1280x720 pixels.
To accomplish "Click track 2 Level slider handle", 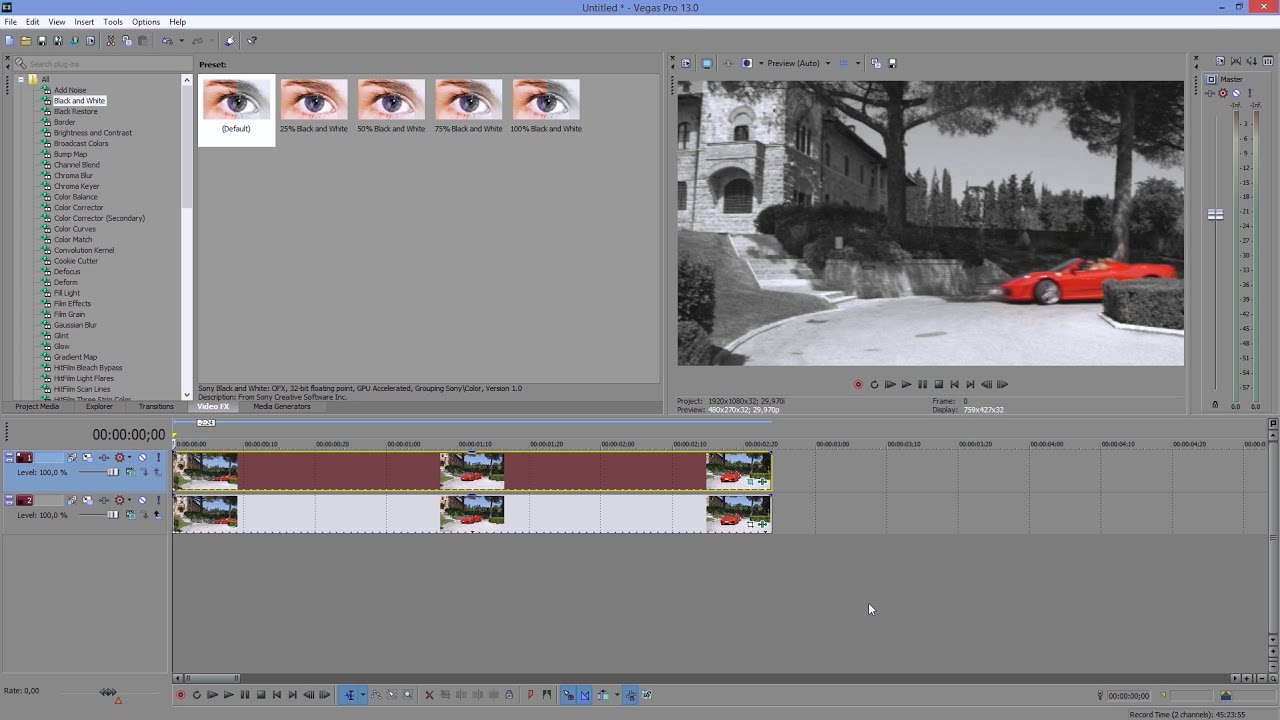I will coord(113,515).
